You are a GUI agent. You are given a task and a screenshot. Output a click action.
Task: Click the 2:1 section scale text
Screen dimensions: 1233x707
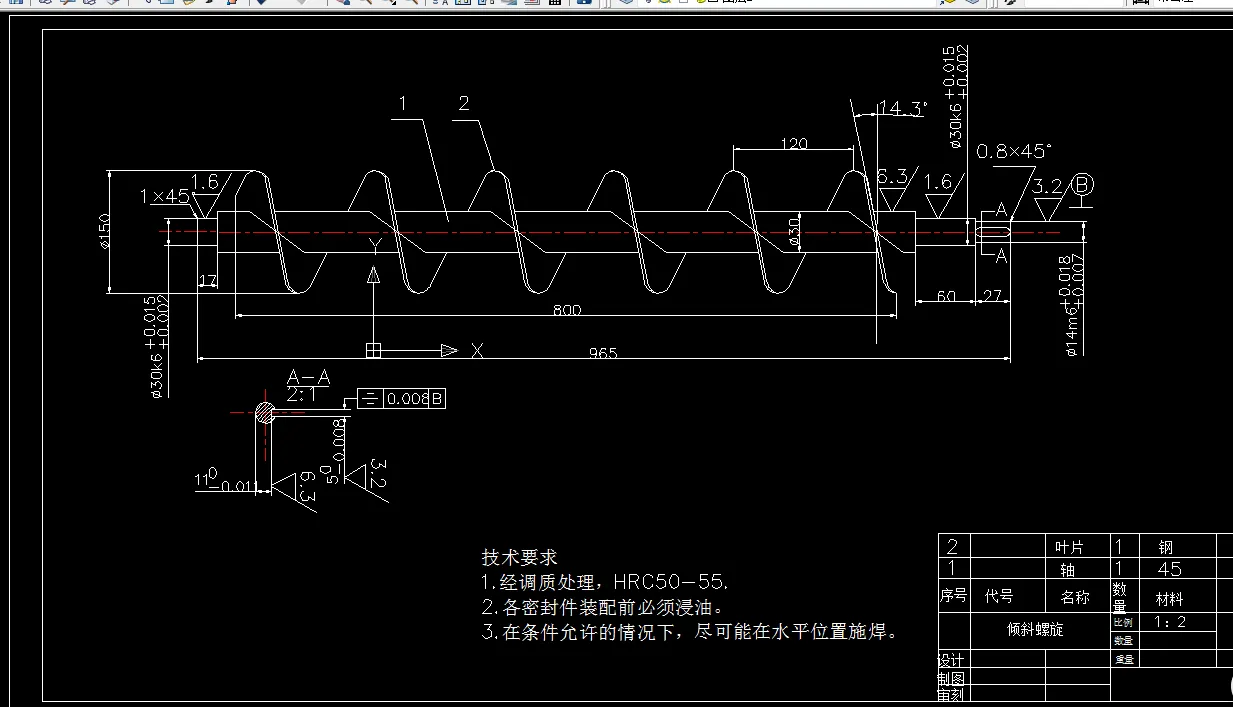(299, 394)
